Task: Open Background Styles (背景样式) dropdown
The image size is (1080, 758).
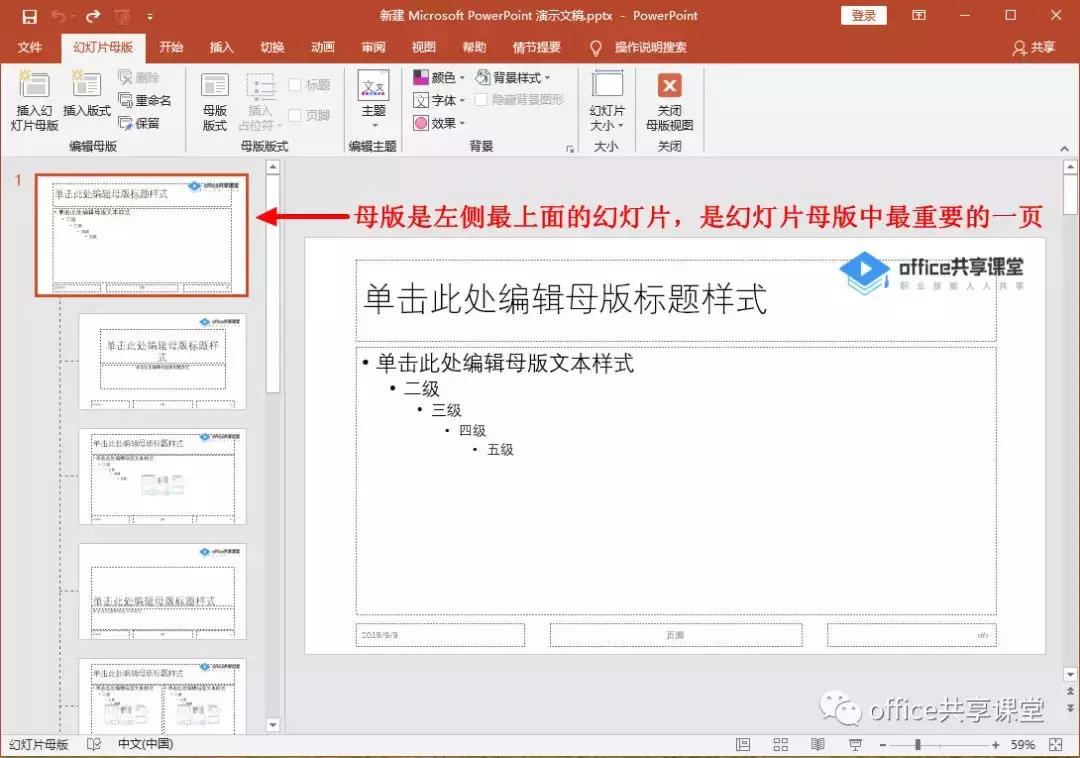Action: point(513,77)
